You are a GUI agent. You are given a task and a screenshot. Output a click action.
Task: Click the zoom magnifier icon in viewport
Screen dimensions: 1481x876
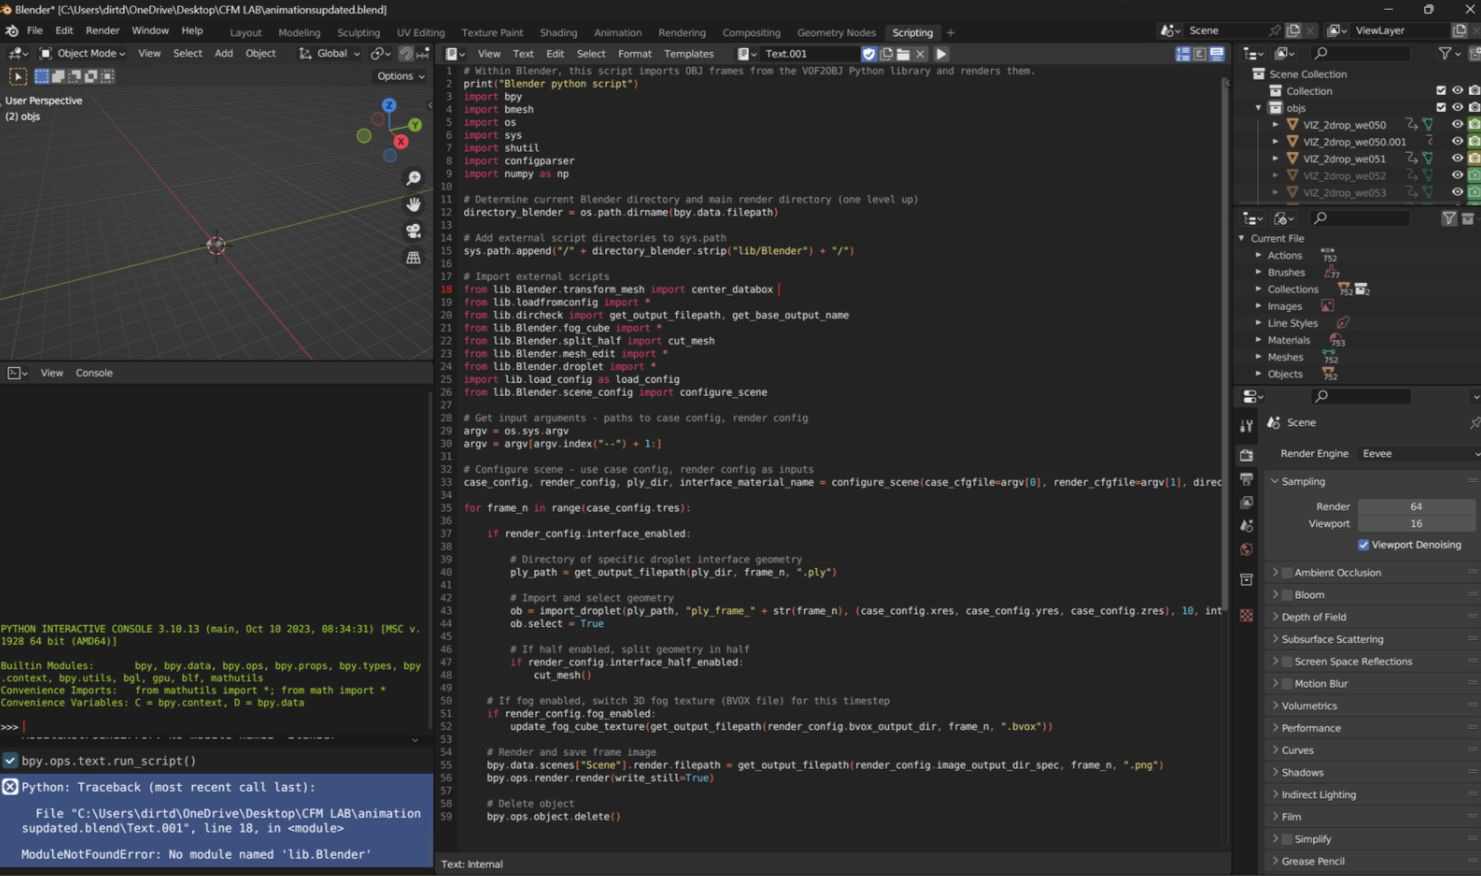coord(413,178)
